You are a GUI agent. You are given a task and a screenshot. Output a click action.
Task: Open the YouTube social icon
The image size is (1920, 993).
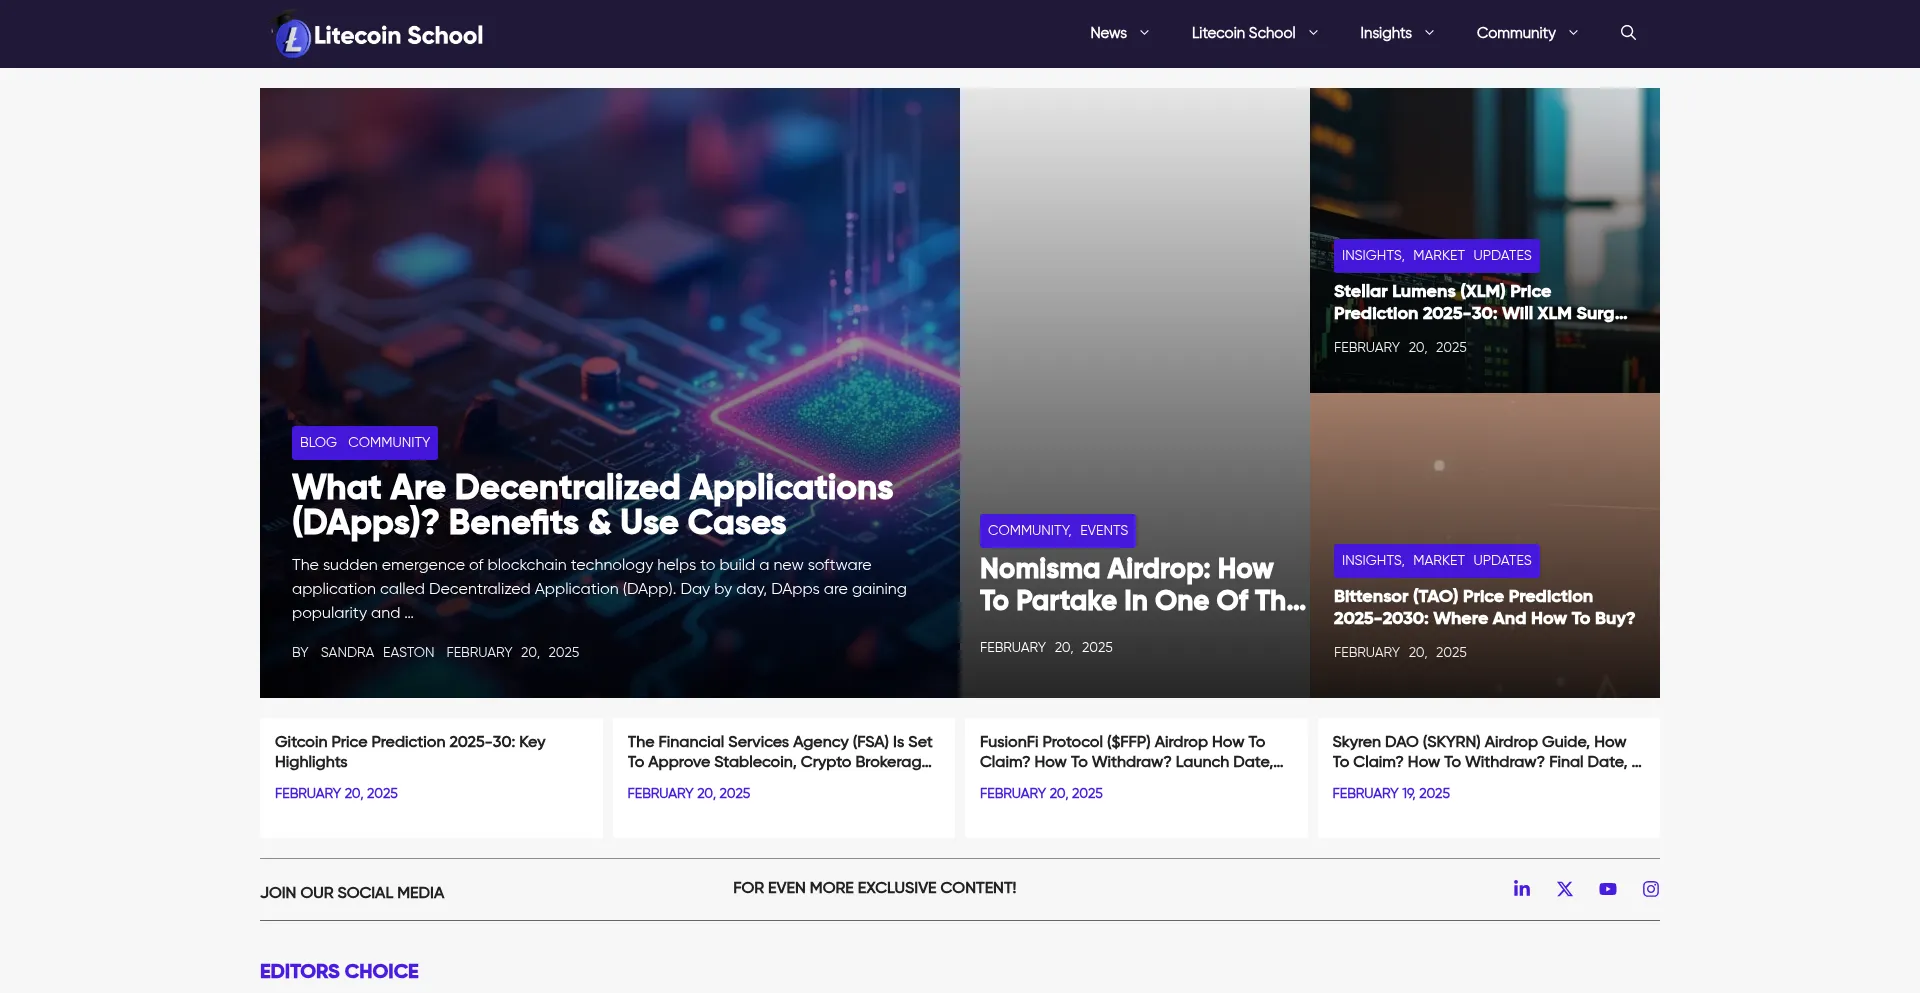coord(1608,889)
